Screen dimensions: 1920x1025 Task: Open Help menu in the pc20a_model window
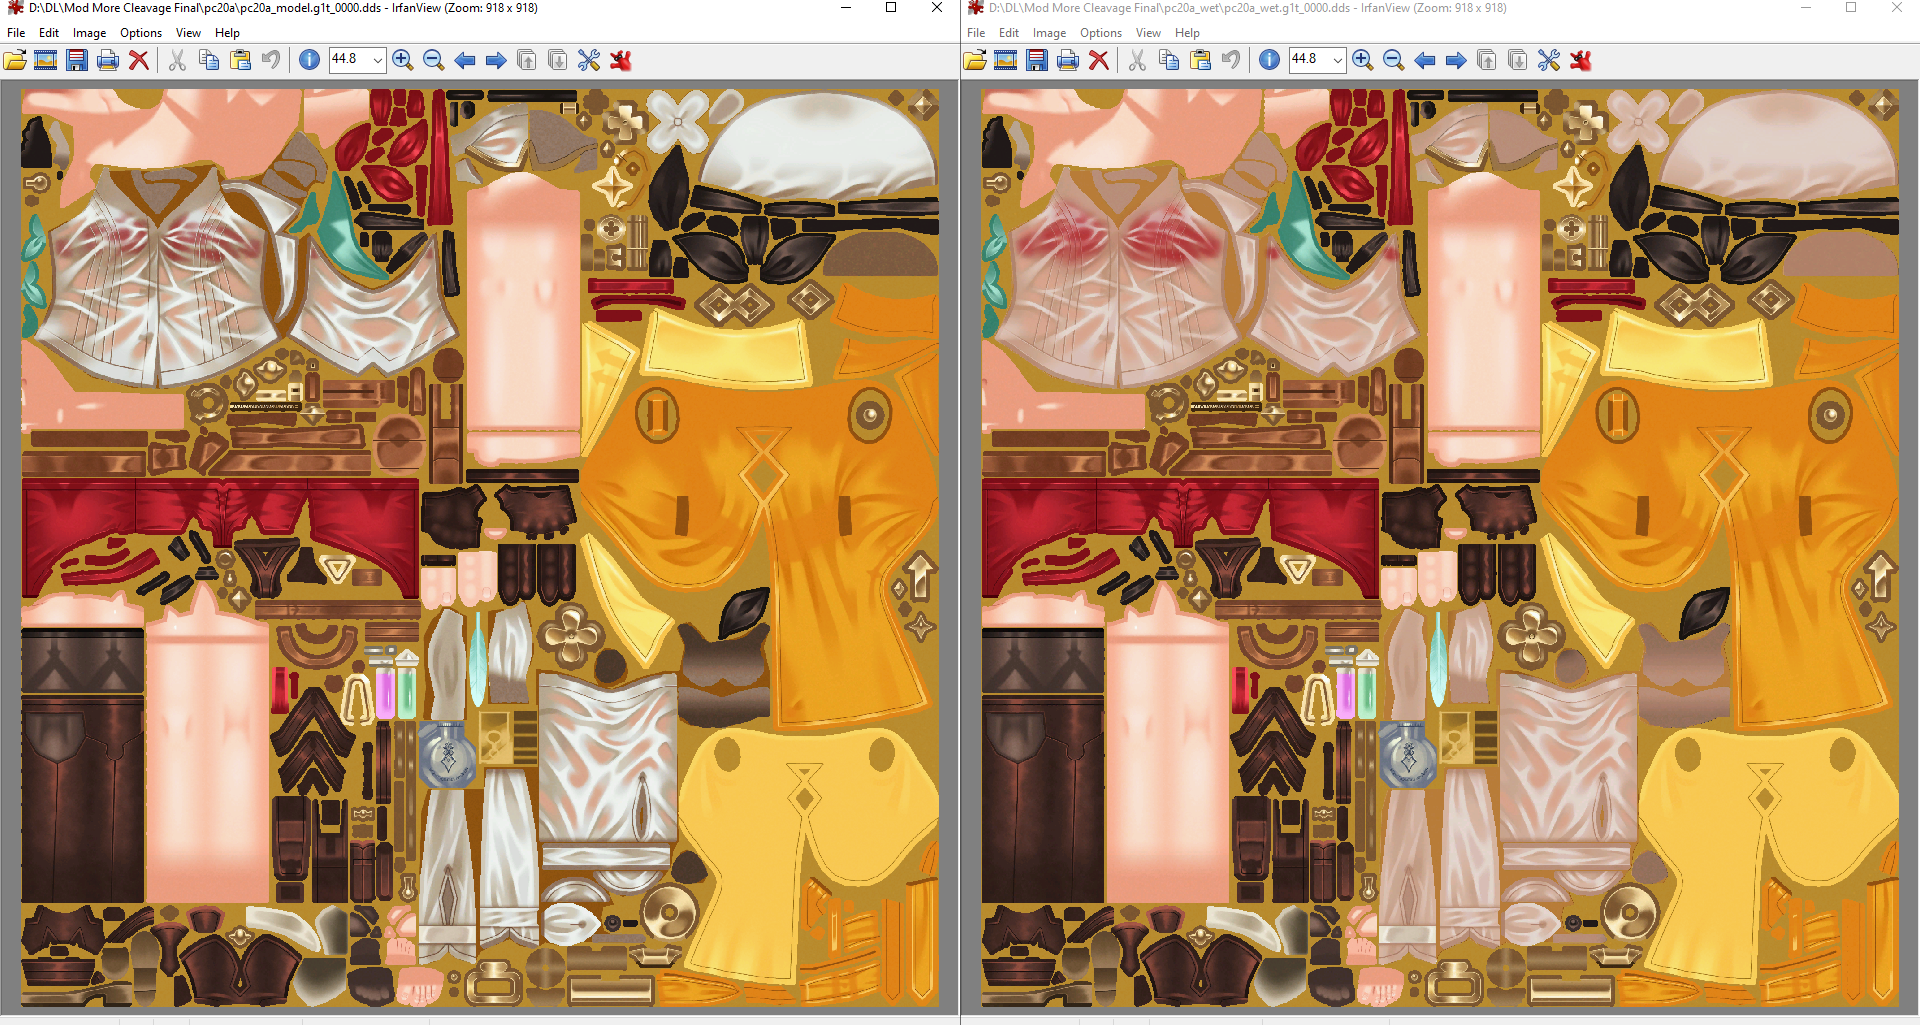[227, 33]
